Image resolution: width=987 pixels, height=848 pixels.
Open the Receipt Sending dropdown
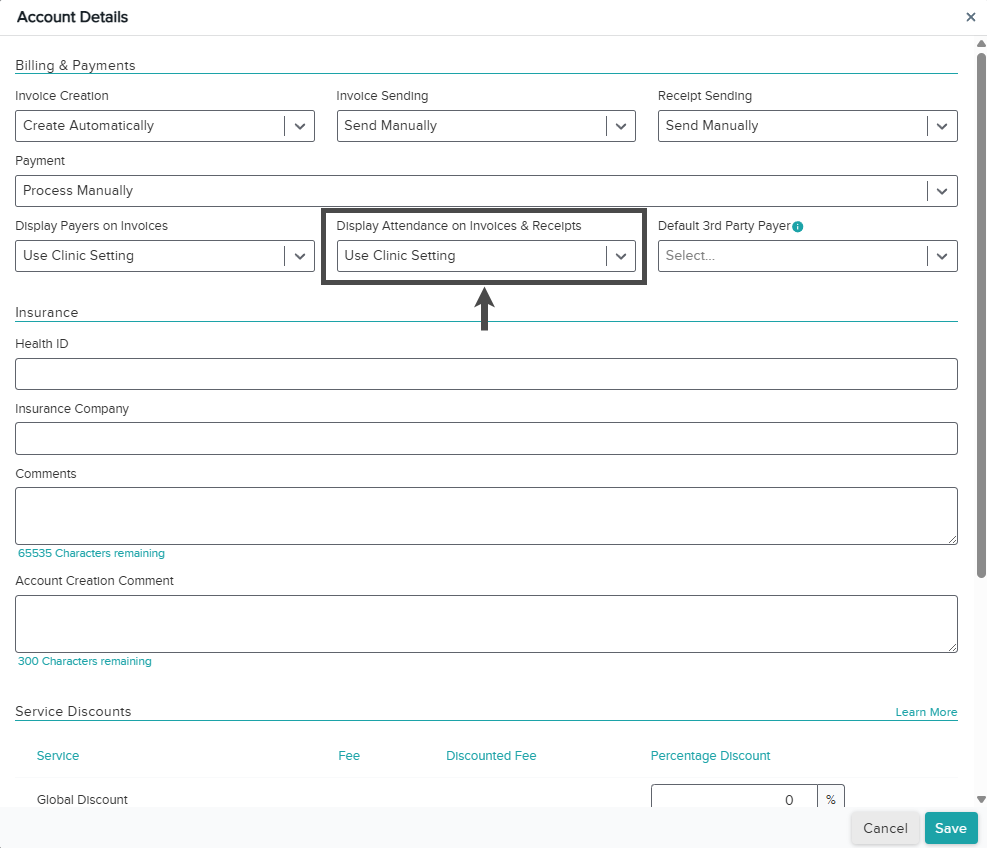pyautogui.click(x=808, y=126)
